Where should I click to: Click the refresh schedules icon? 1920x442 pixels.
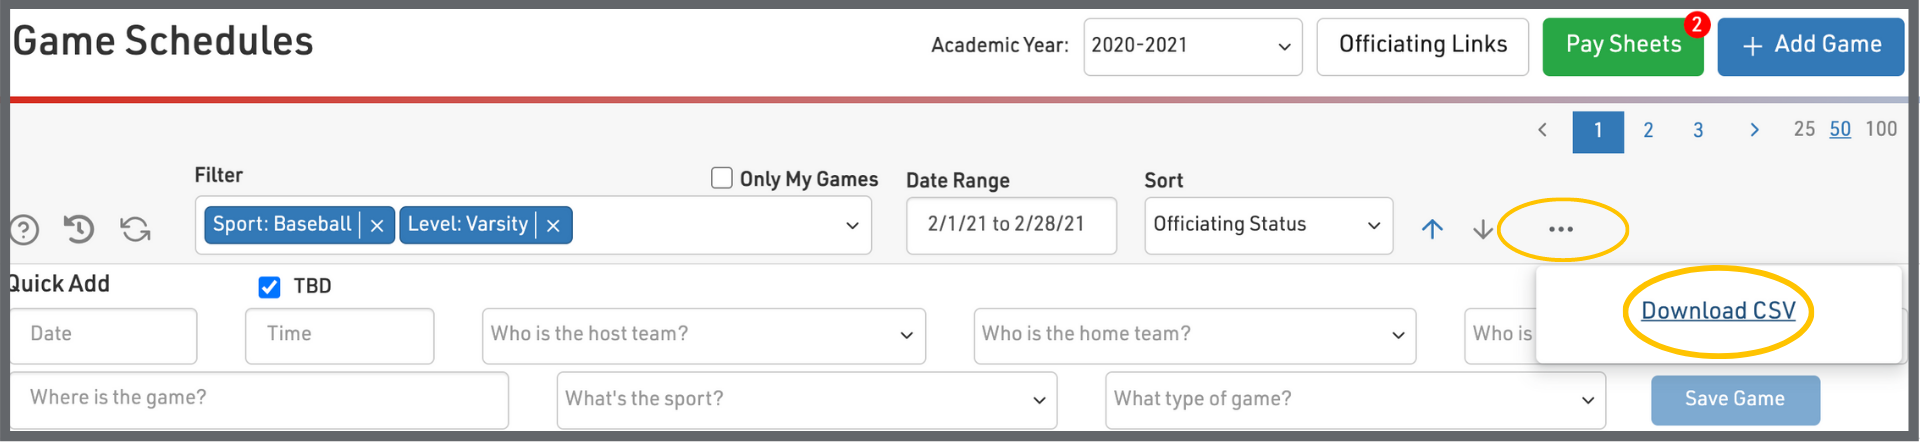(x=136, y=229)
